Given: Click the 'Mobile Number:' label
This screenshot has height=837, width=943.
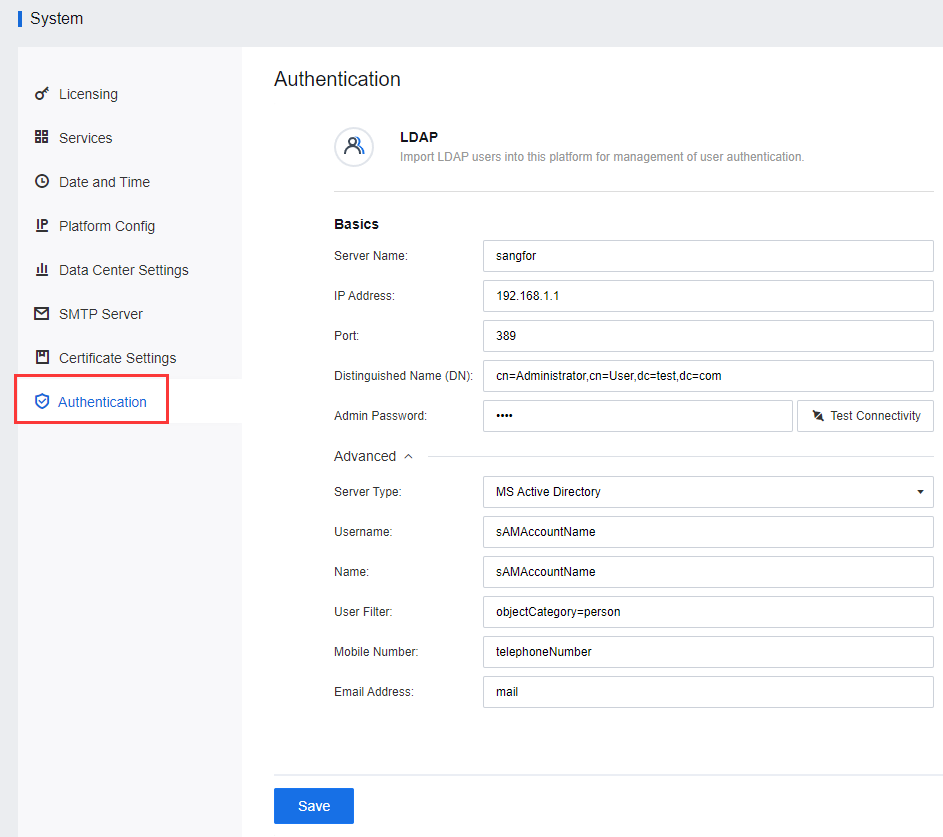Looking at the screenshot, I should click(376, 652).
